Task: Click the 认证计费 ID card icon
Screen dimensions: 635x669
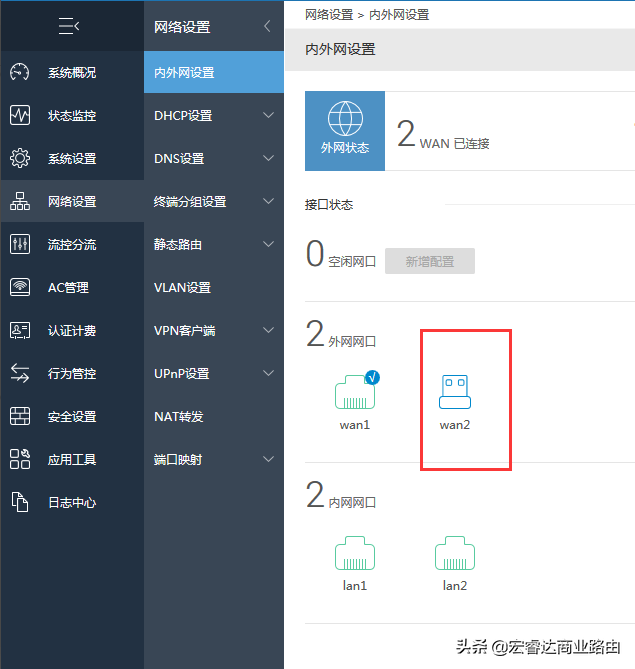Action: [20, 330]
